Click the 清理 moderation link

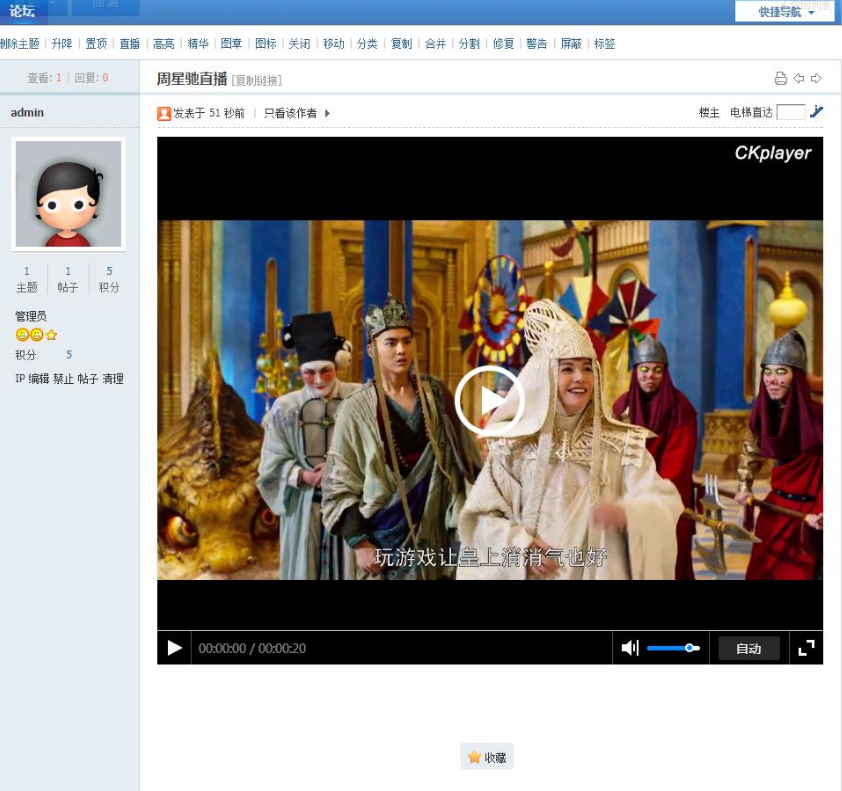pyautogui.click(x=113, y=379)
